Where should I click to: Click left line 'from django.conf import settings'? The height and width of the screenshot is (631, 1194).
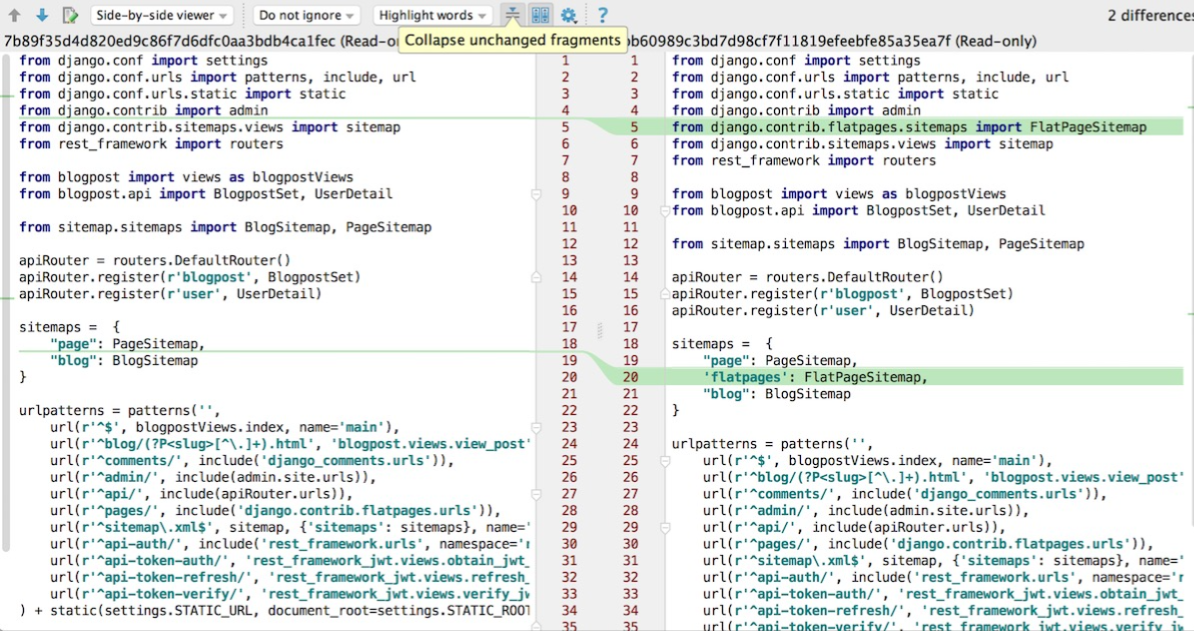coord(144,61)
